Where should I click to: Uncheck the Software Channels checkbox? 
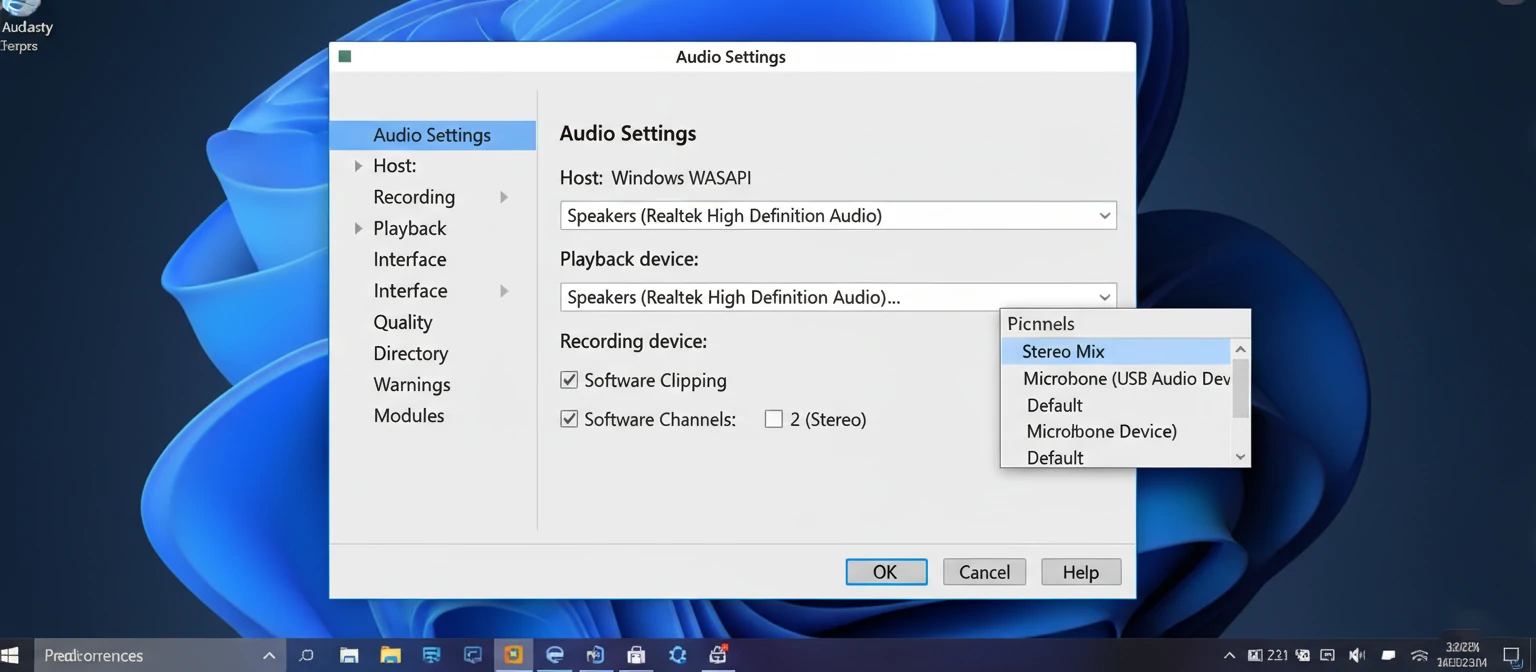tap(569, 419)
